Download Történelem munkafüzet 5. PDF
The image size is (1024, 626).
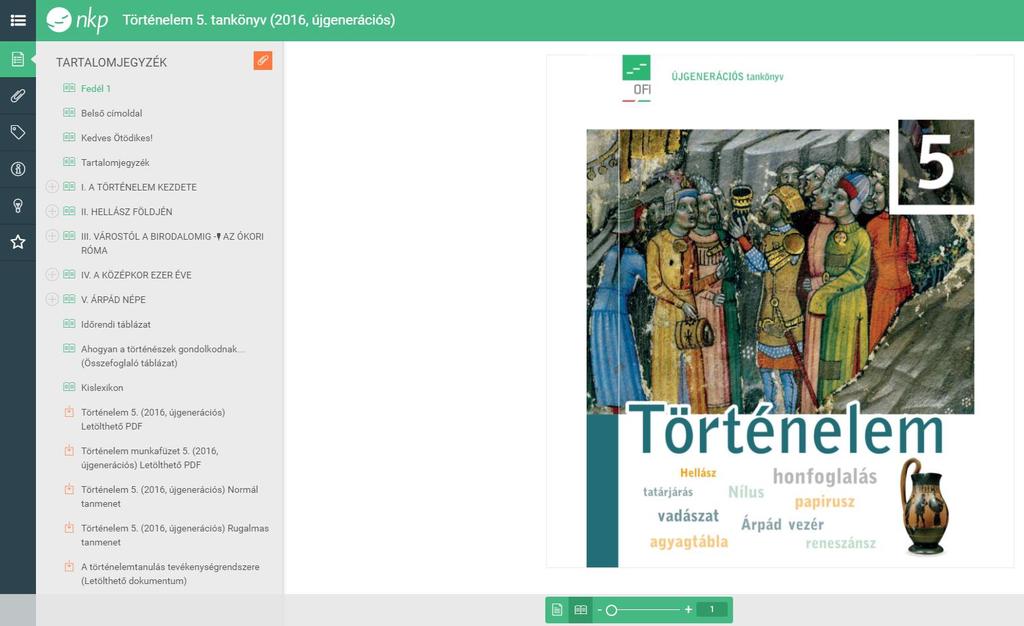pos(150,458)
